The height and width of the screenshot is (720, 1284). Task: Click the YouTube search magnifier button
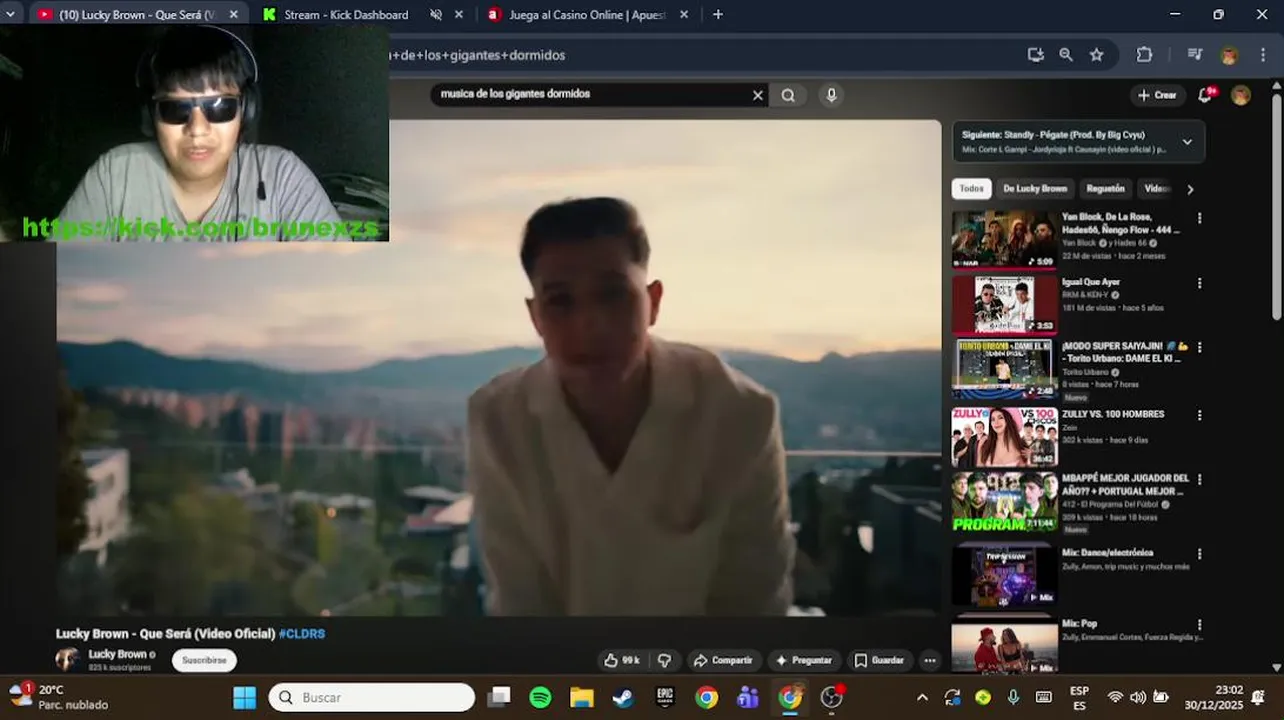coord(788,95)
